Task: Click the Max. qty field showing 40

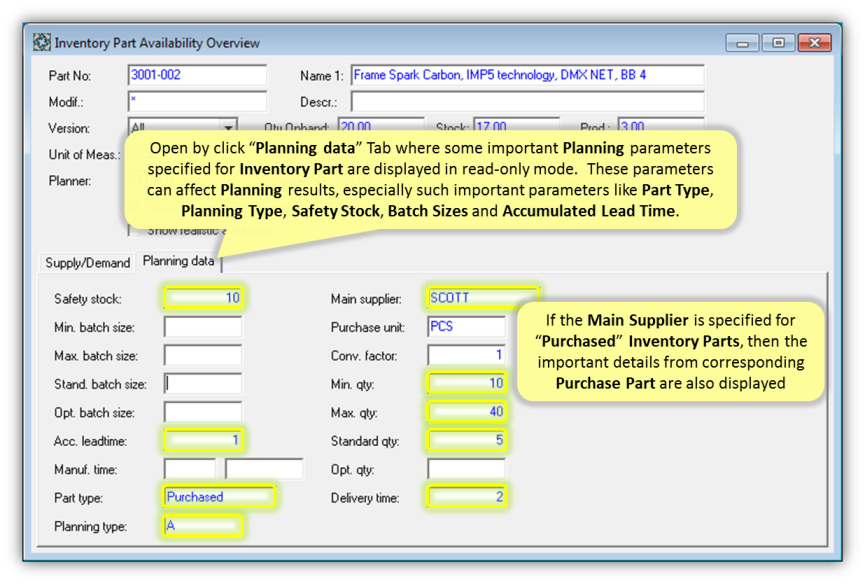Action: (467, 412)
